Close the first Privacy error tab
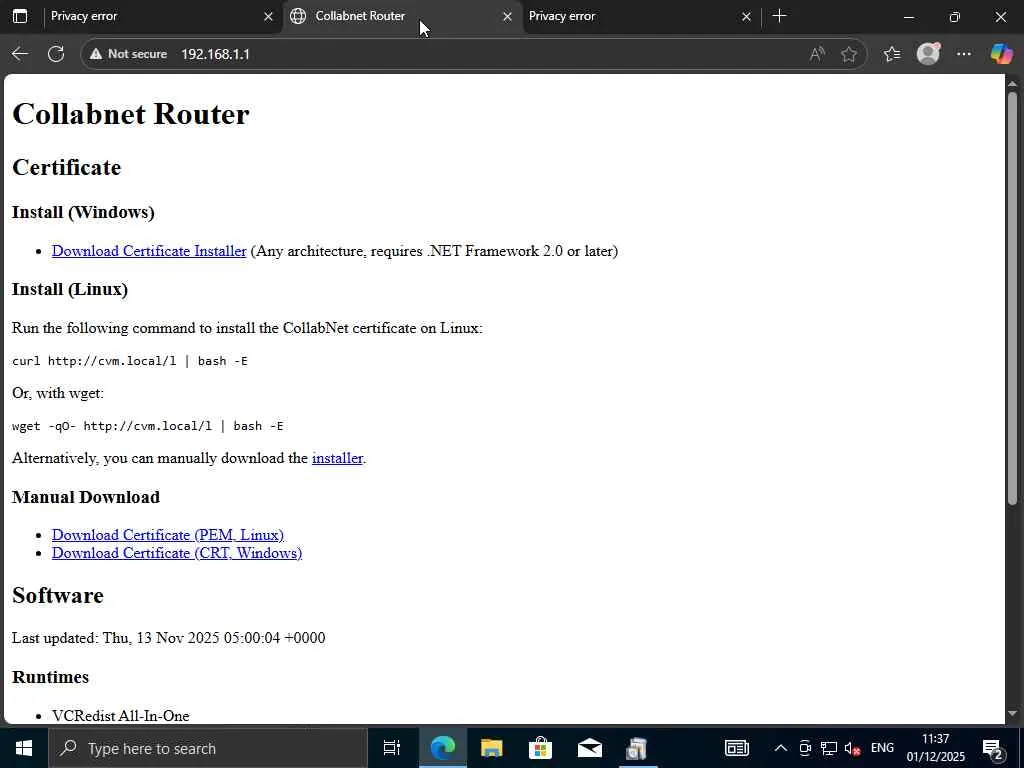This screenshot has height=768, width=1024. click(268, 16)
